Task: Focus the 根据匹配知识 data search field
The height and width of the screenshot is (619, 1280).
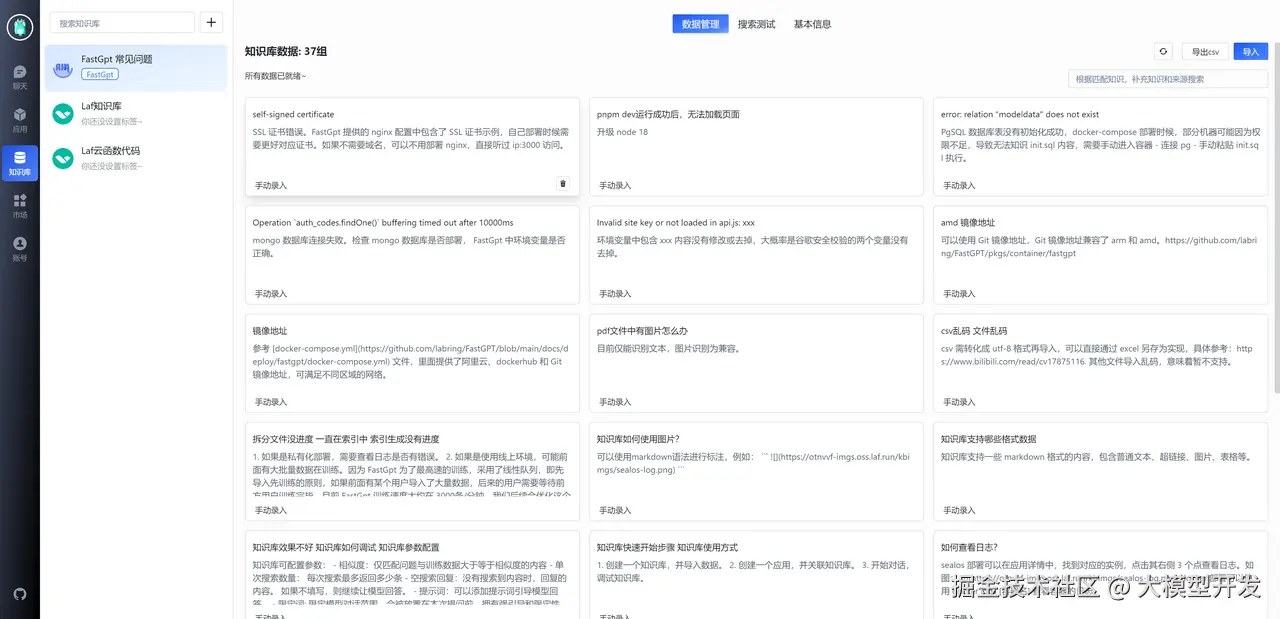Action: (x=1168, y=78)
